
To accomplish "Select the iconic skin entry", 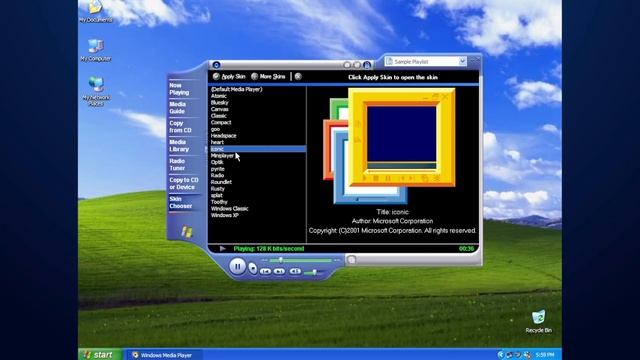I will (x=258, y=149).
